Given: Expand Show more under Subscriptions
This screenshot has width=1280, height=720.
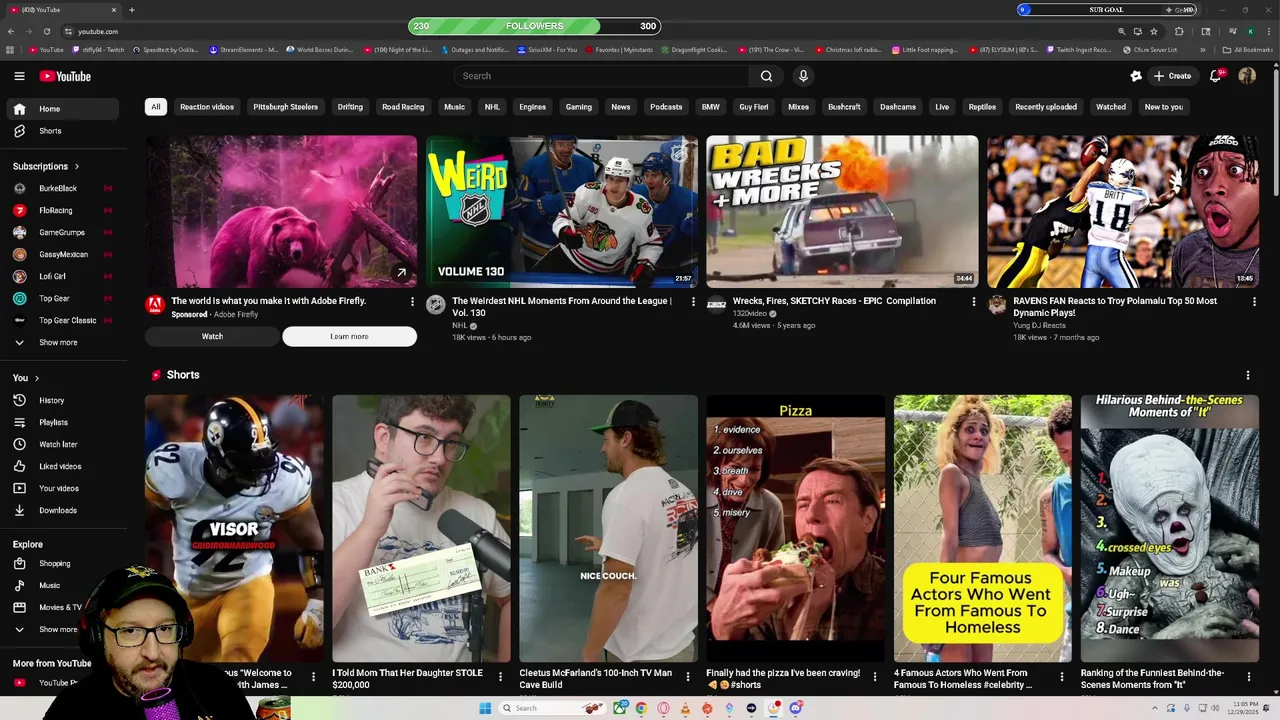Looking at the screenshot, I should tap(63, 342).
